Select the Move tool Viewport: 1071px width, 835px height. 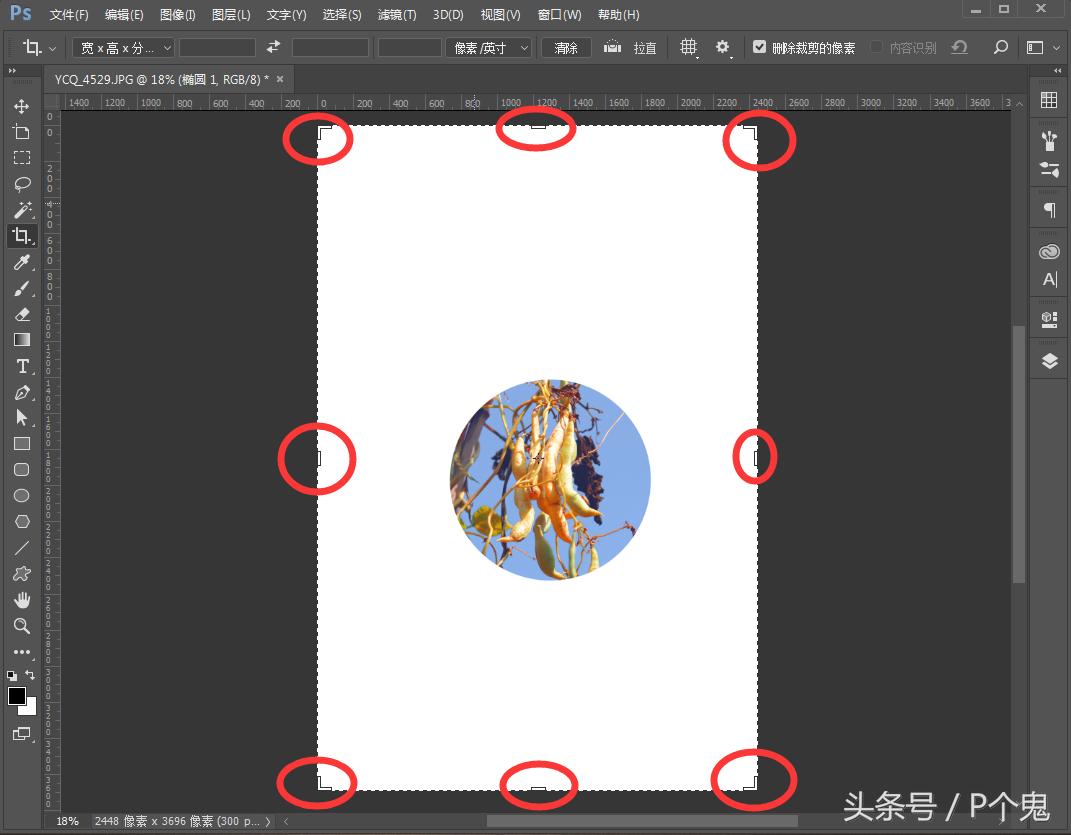[x=22, y=105]
